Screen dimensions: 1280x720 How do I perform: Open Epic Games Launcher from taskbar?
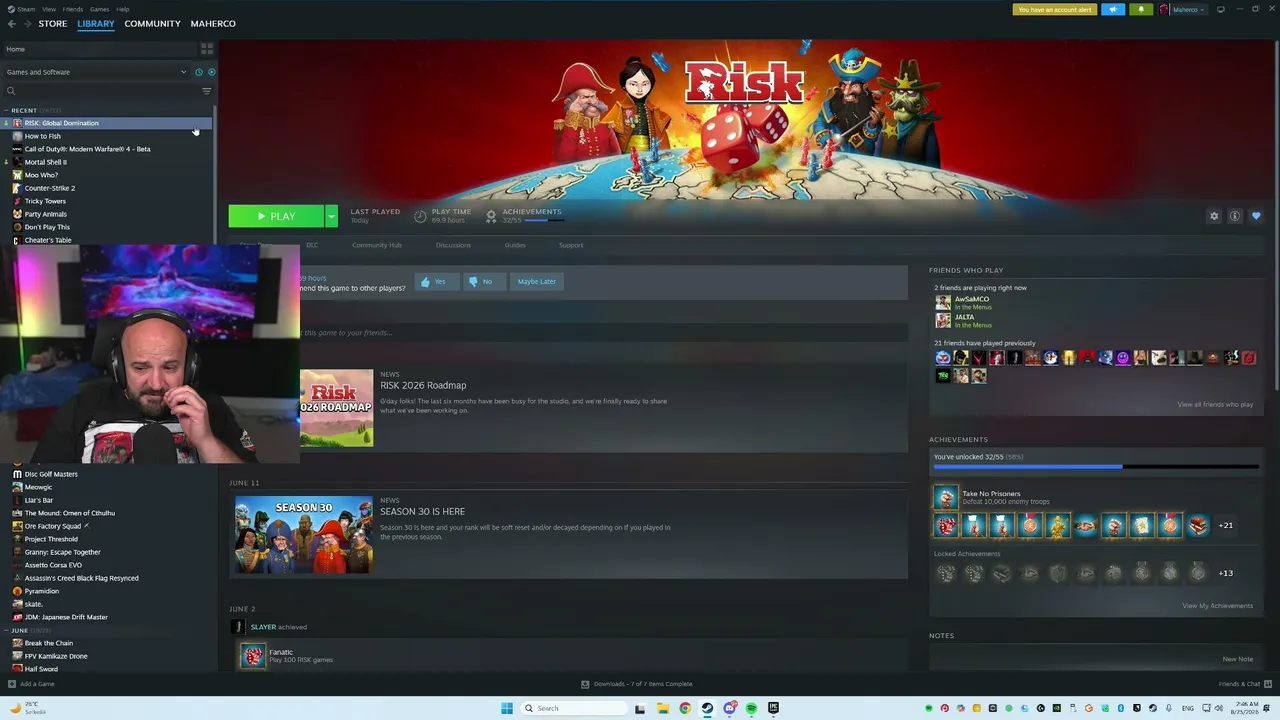[773, 708]
